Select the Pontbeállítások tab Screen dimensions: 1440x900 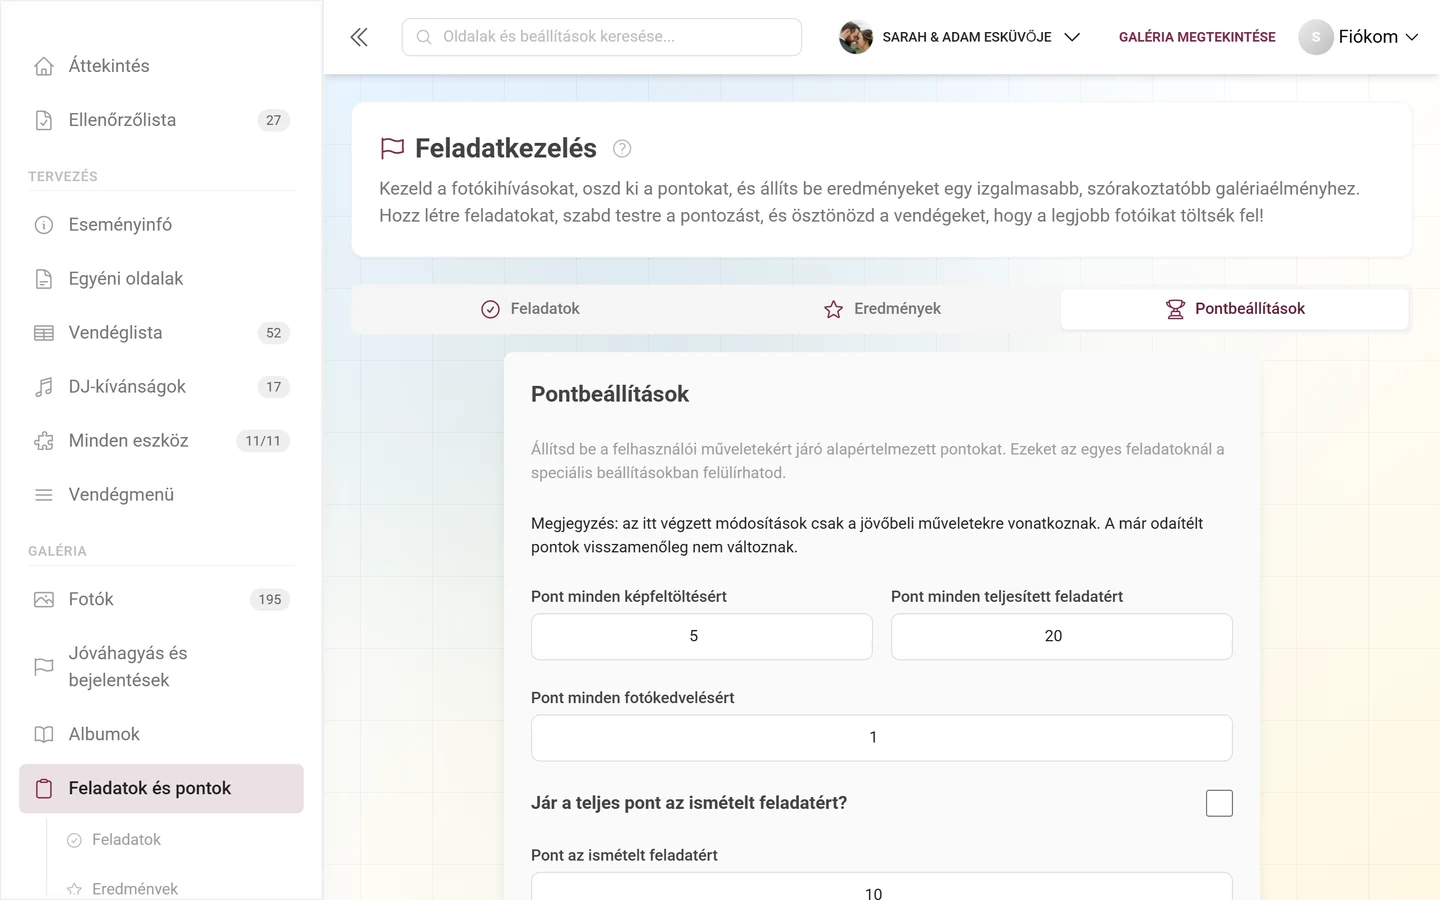1235,309
